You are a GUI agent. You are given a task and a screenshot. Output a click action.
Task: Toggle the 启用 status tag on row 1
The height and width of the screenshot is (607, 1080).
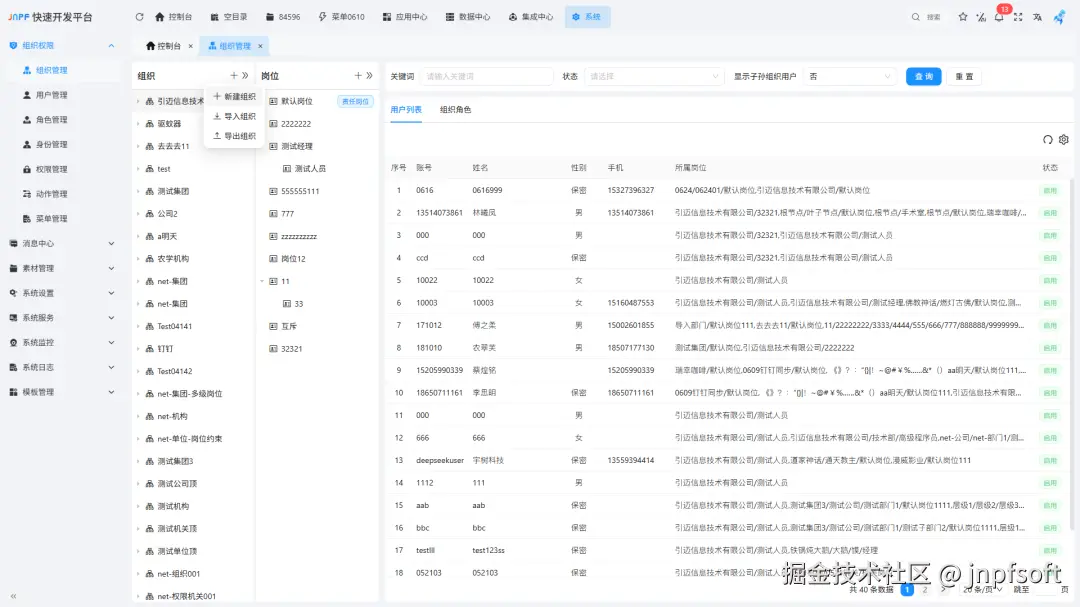click(1050, 190)
